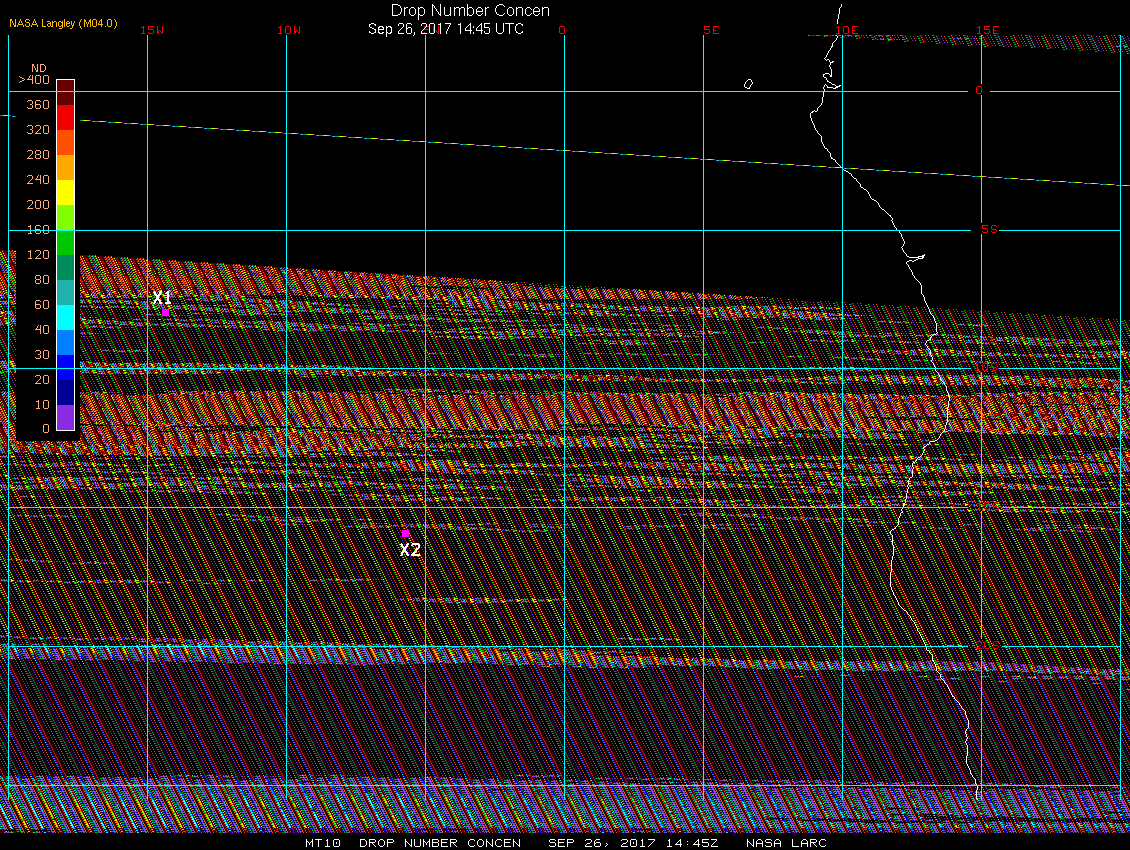
Task: Click the 15W longitude label
Action: (152, 30)
